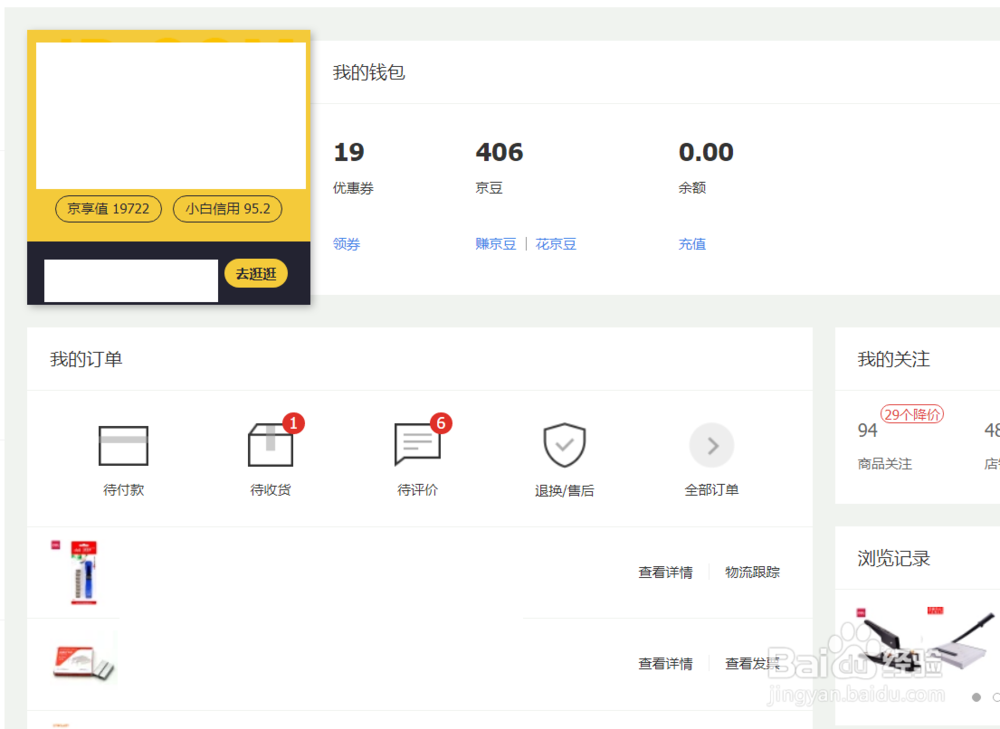Click the 京享值 19722 pill
Image resolution: width=1000 pixels, height=729 pixels.
[107, 209]
